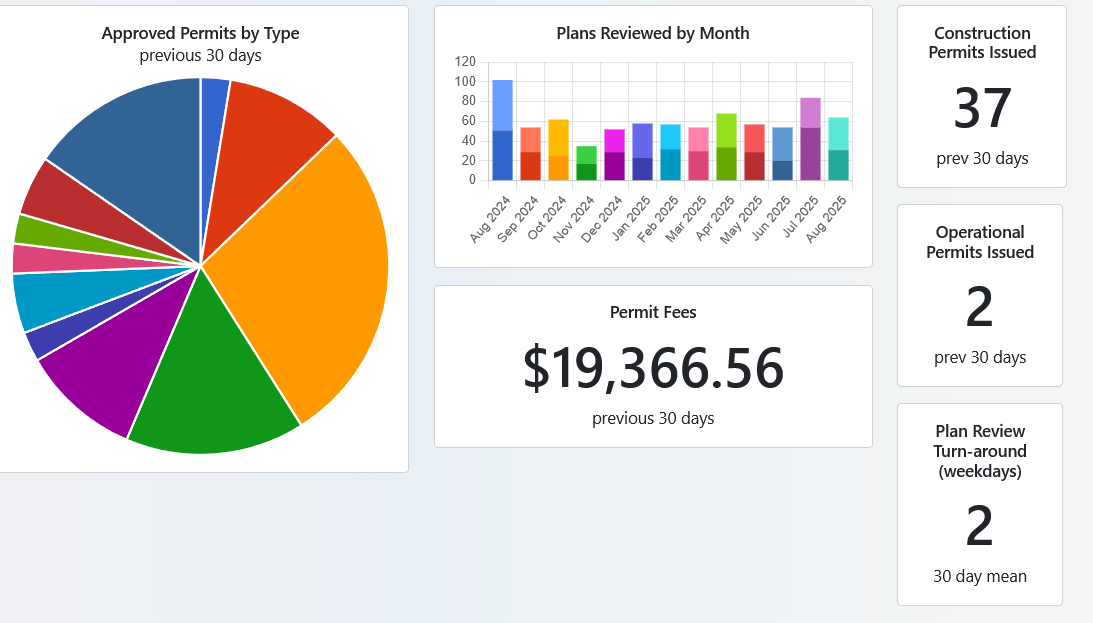
Task: Click the Plans Reviewed by Month title
Action: coord(653,33)
